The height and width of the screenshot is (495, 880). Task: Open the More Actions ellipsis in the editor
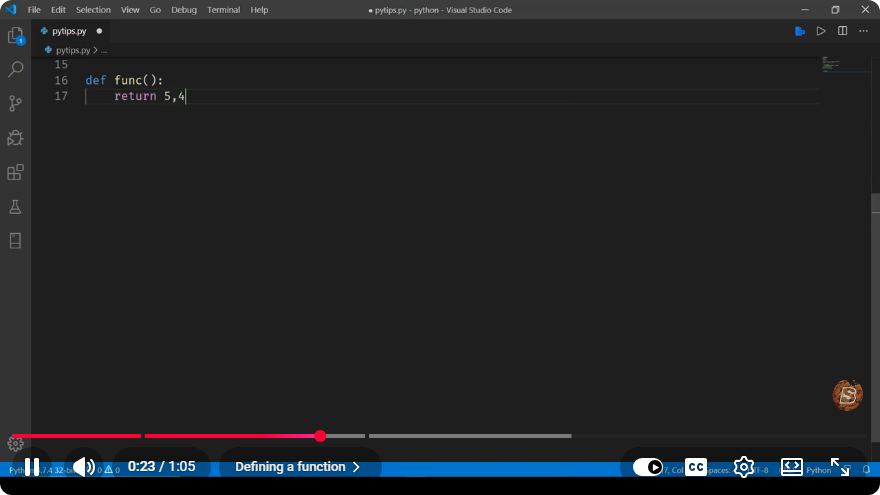click(x=864, y=31)
